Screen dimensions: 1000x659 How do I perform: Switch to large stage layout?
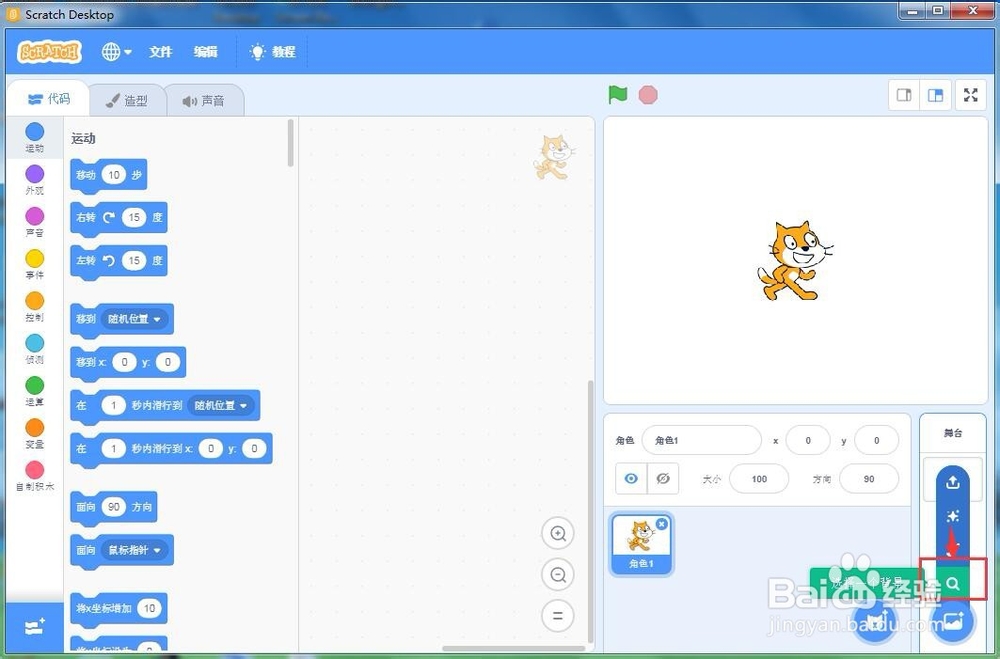(936, 95)
